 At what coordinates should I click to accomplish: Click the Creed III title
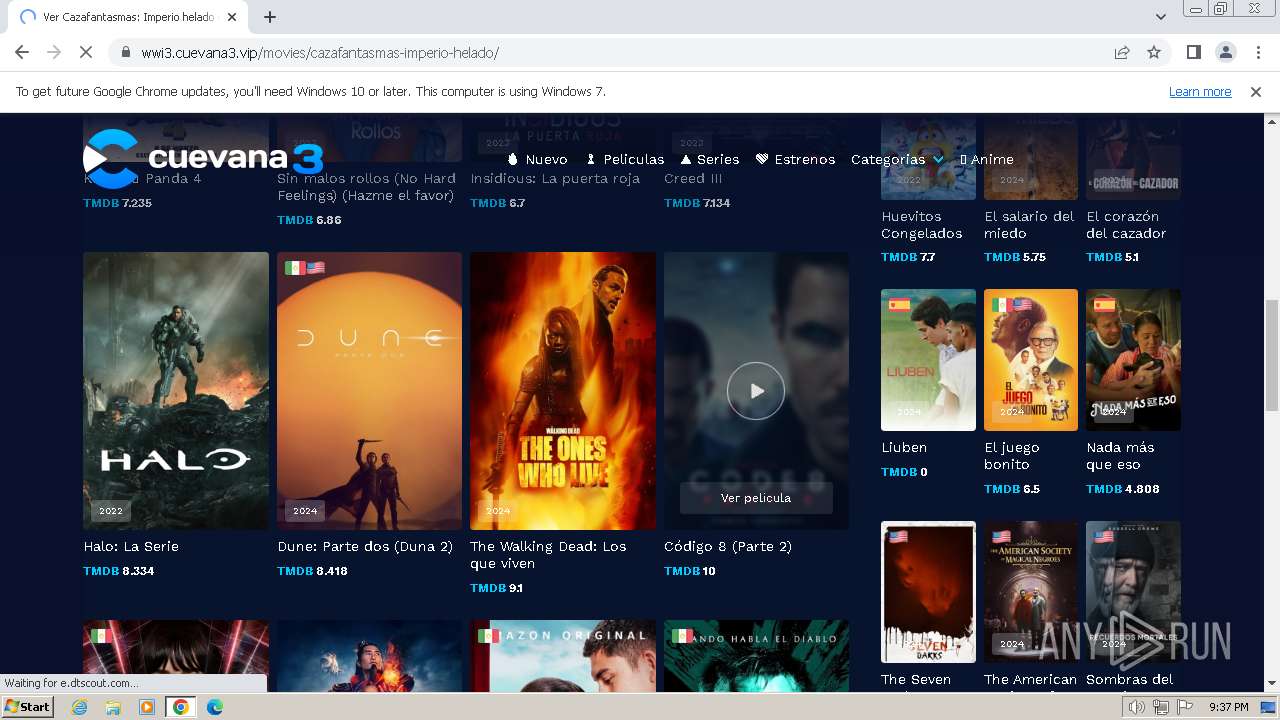[693, 178]
